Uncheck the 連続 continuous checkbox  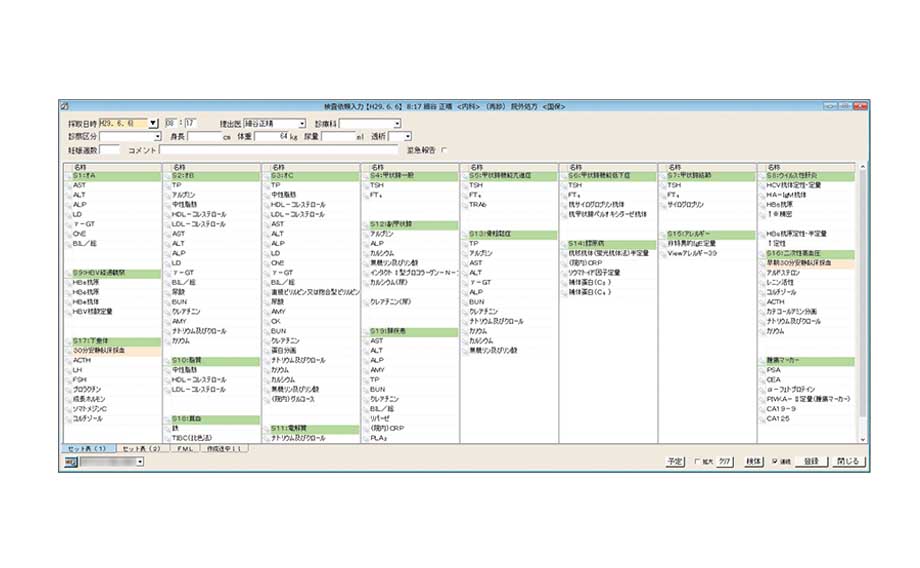point(774,462)
